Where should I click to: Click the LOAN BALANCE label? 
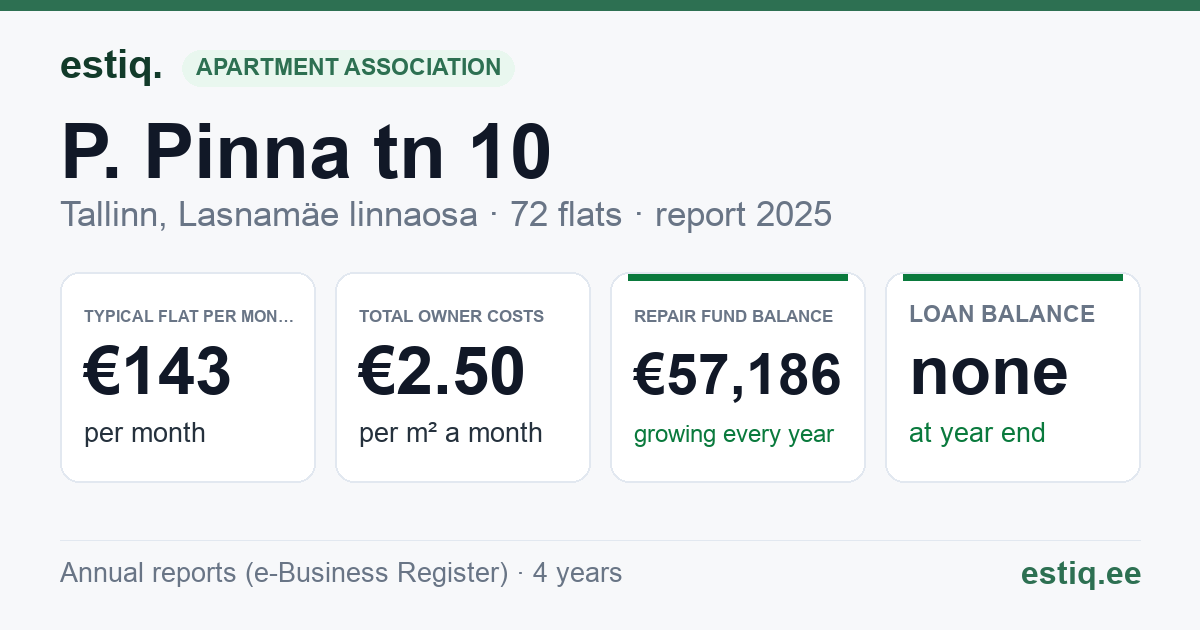1002,314
